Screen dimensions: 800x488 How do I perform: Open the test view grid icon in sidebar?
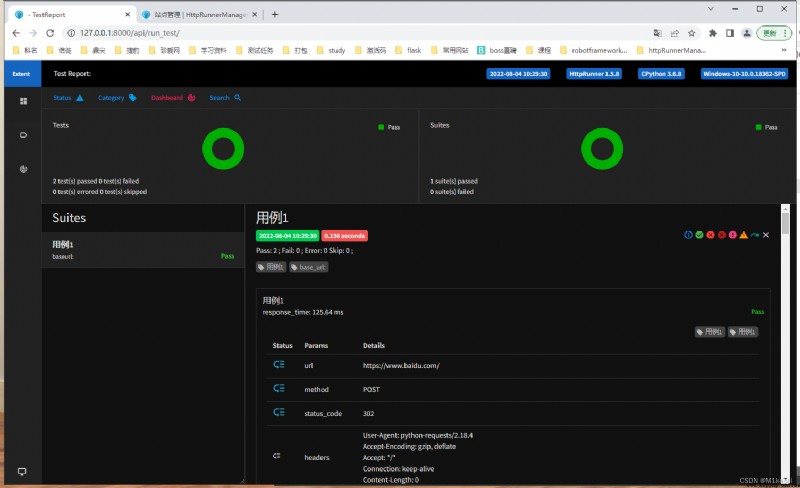click(x=23, y=101)
